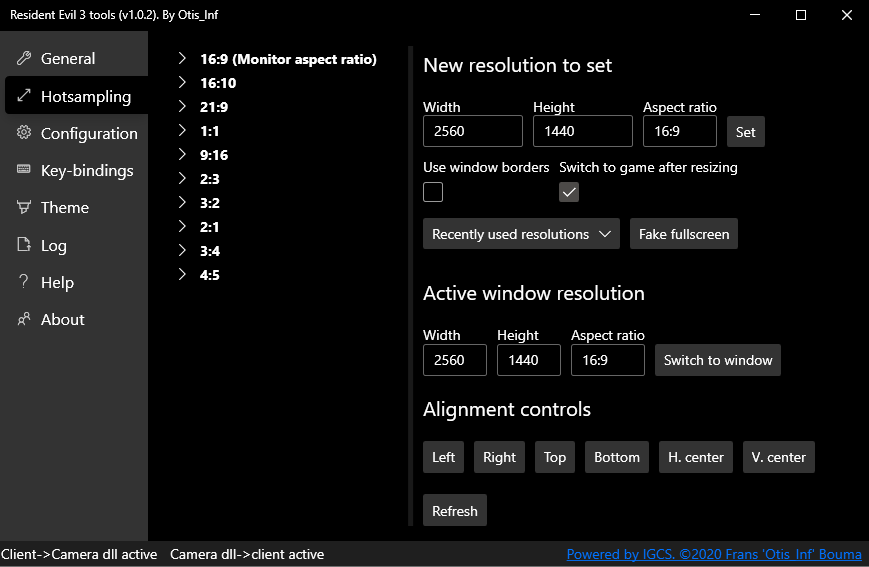This screenshot has height=567, width=869.
Task: Click the new resolution Aspect ratio field
Action: (679, 131)
